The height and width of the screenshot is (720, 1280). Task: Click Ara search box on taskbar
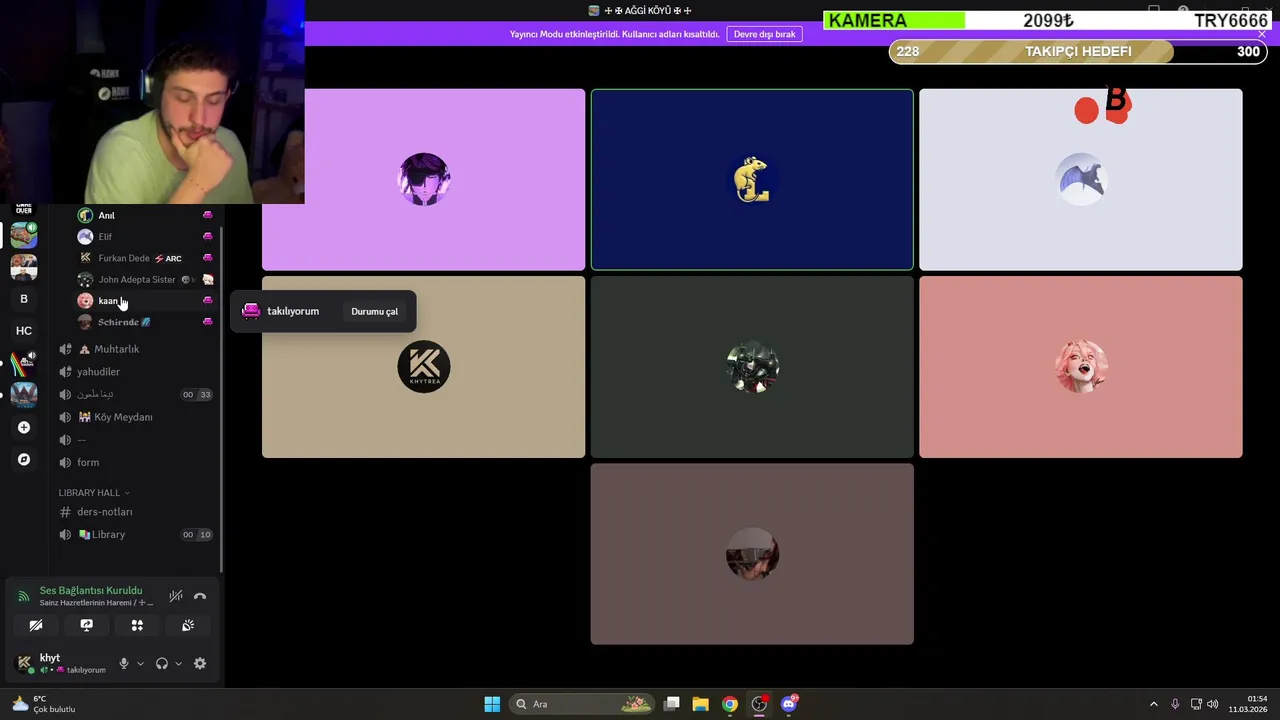pos(582,704)
